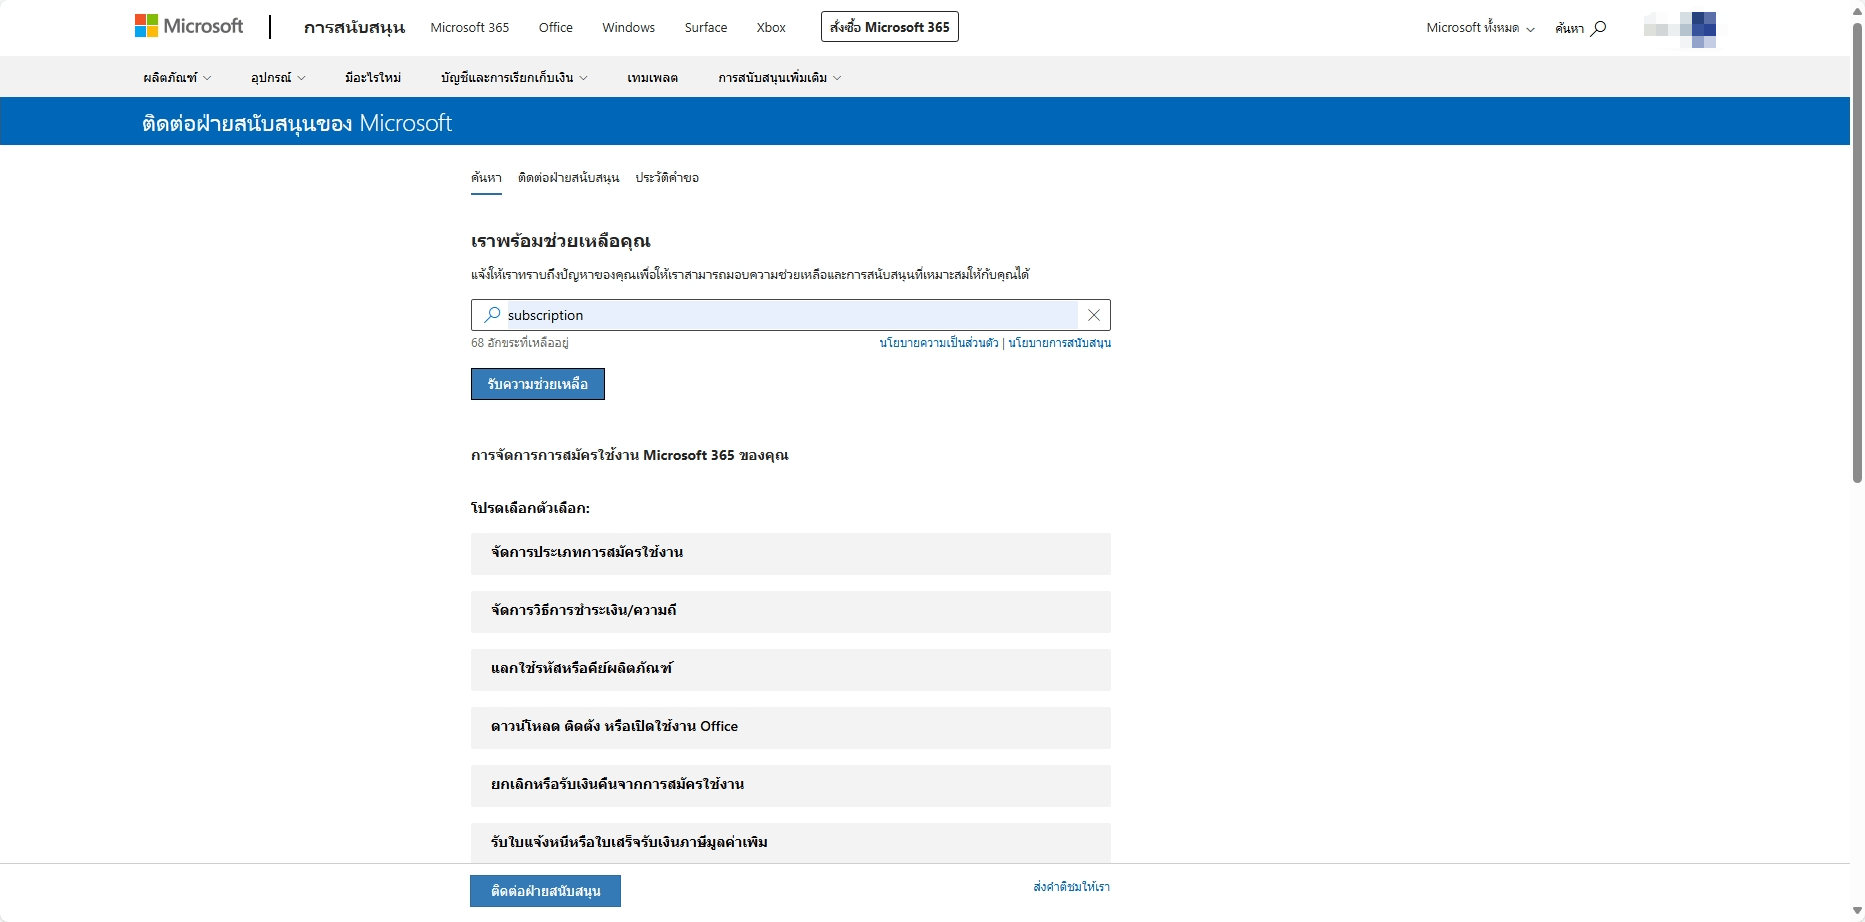Expand the ผลิตภัณฑ์ menu
The height and width of the screenshot is (922, 1865).
point(177,78)
